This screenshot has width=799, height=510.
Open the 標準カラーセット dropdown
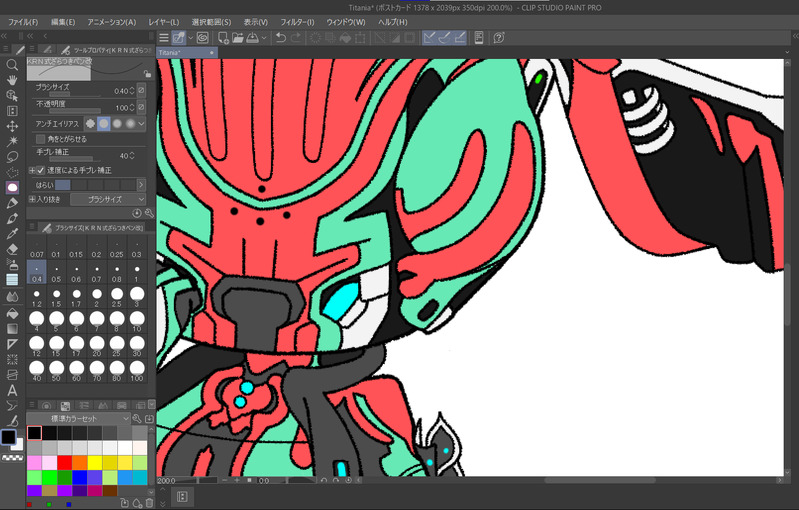78,418
